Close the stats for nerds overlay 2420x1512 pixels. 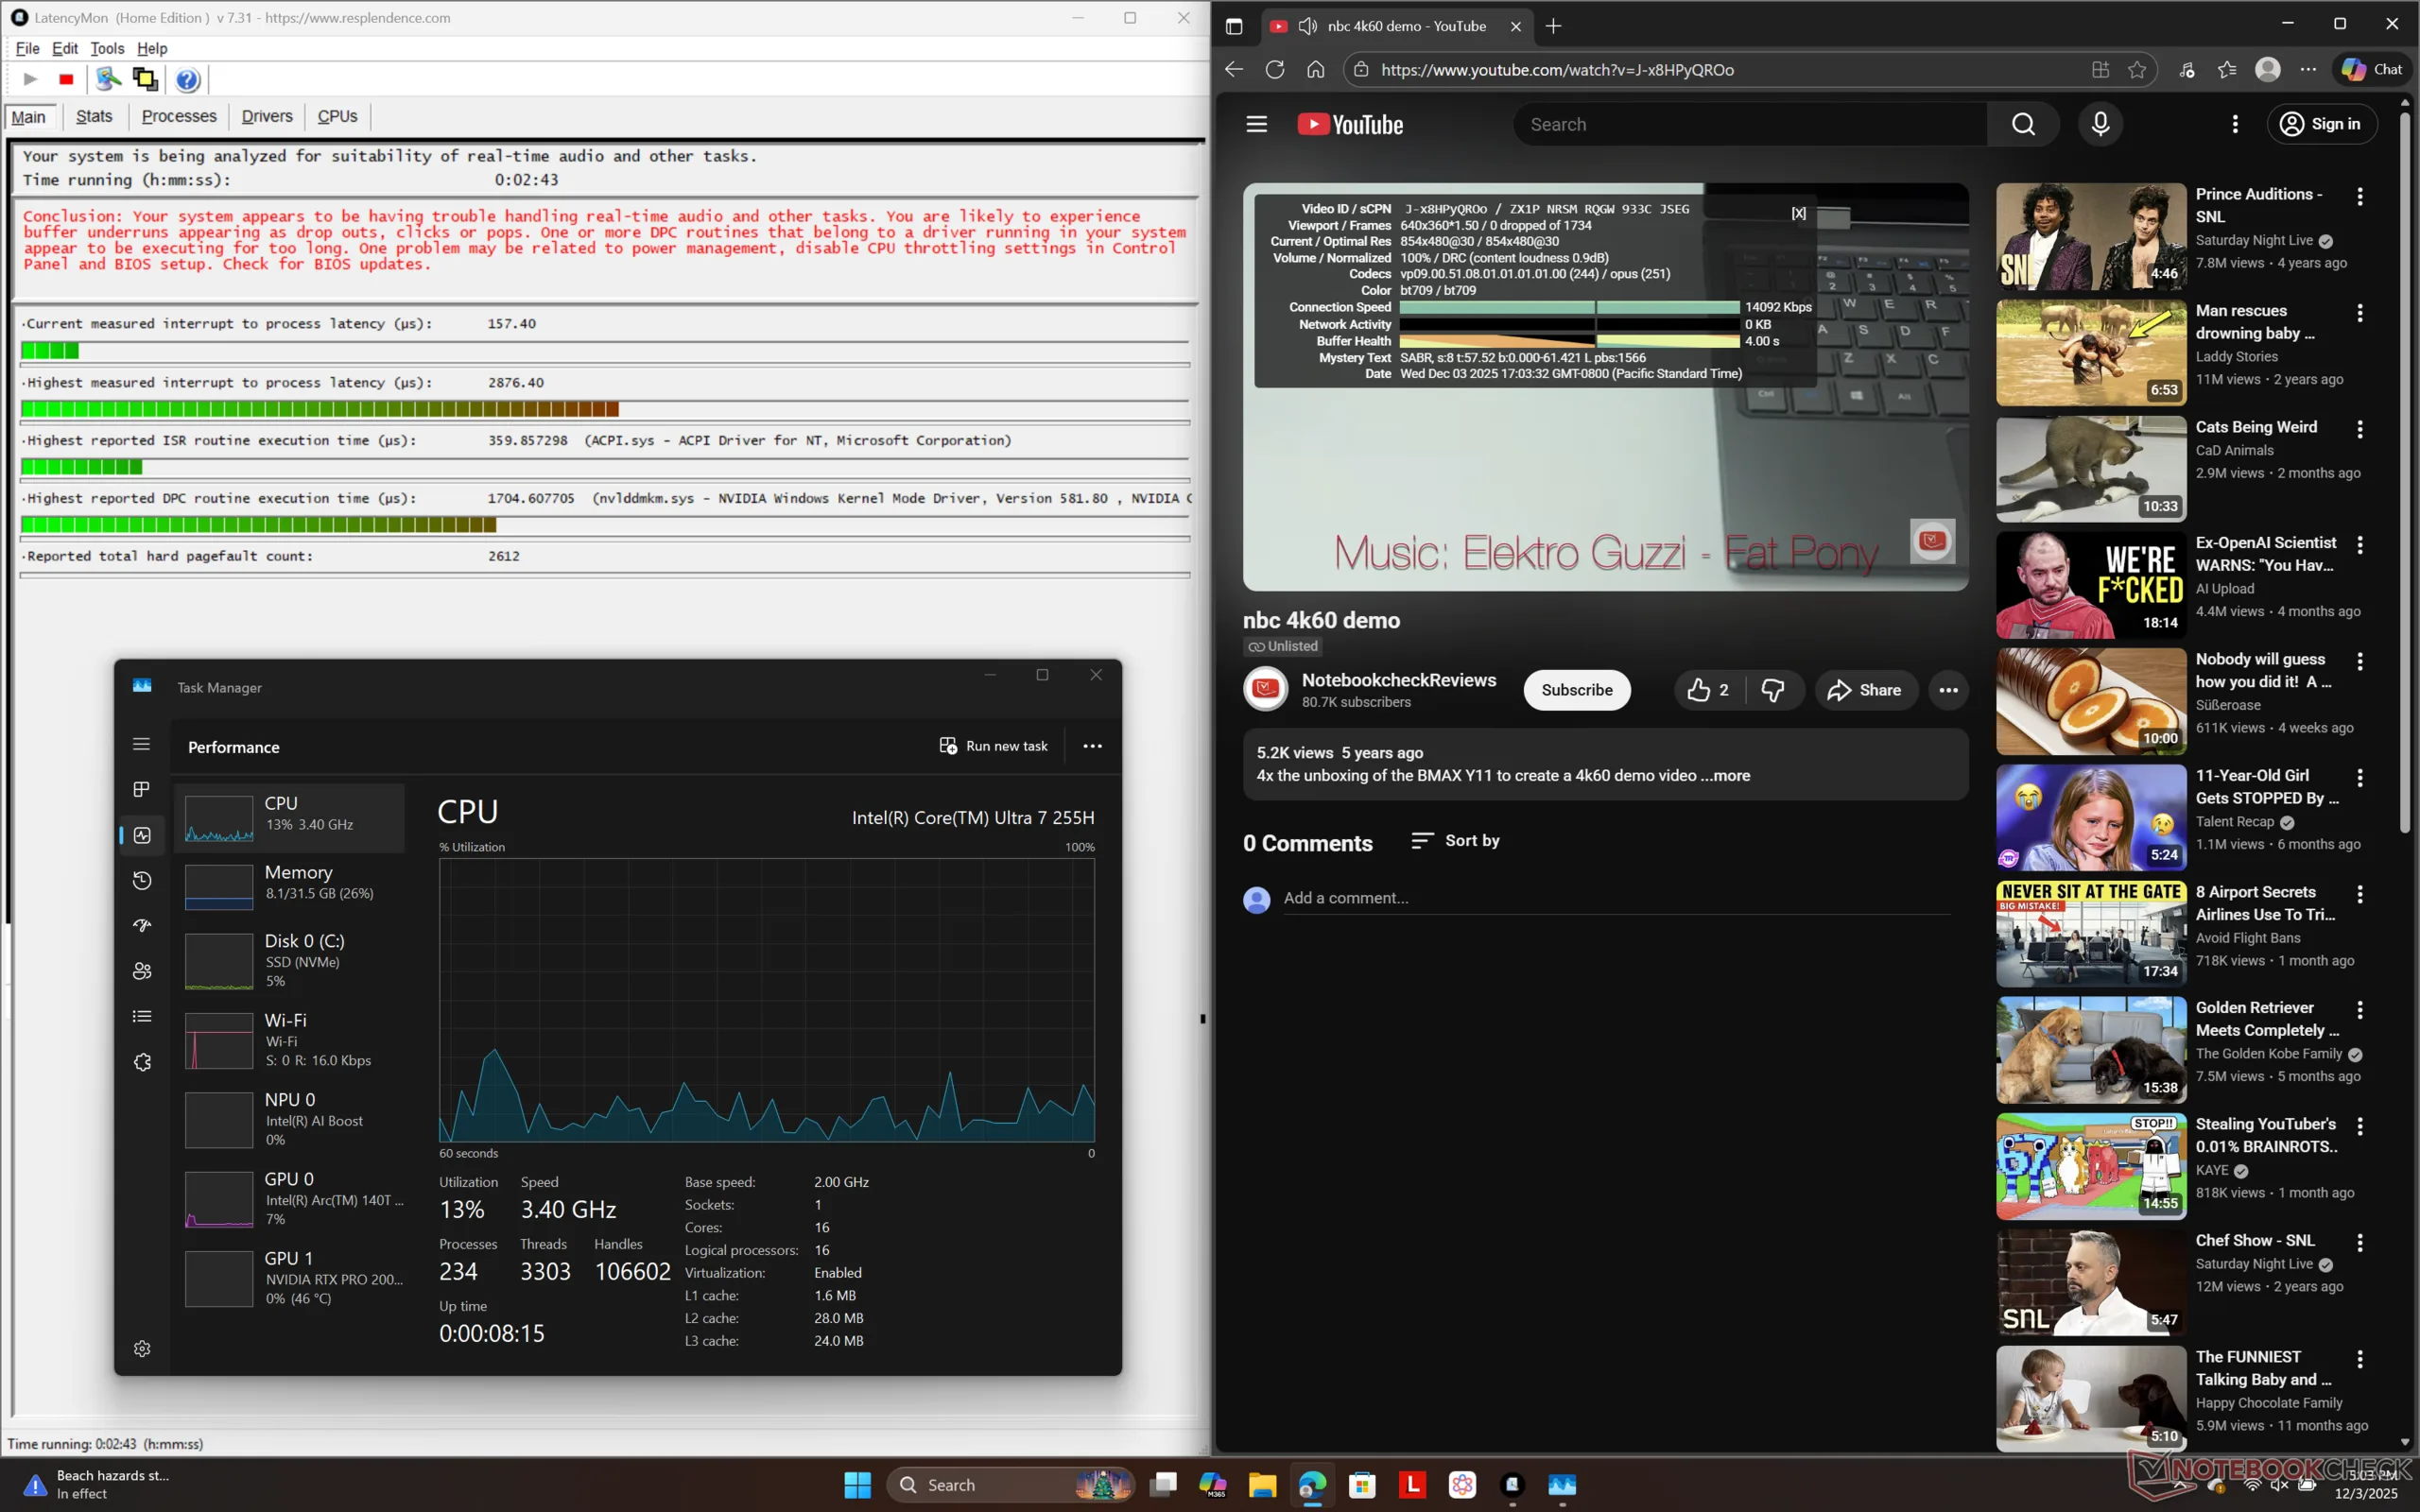tap(1798, 213)
